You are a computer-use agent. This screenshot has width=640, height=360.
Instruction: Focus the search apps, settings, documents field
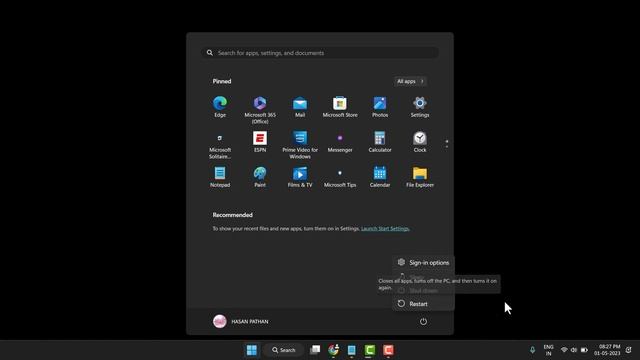320,53
